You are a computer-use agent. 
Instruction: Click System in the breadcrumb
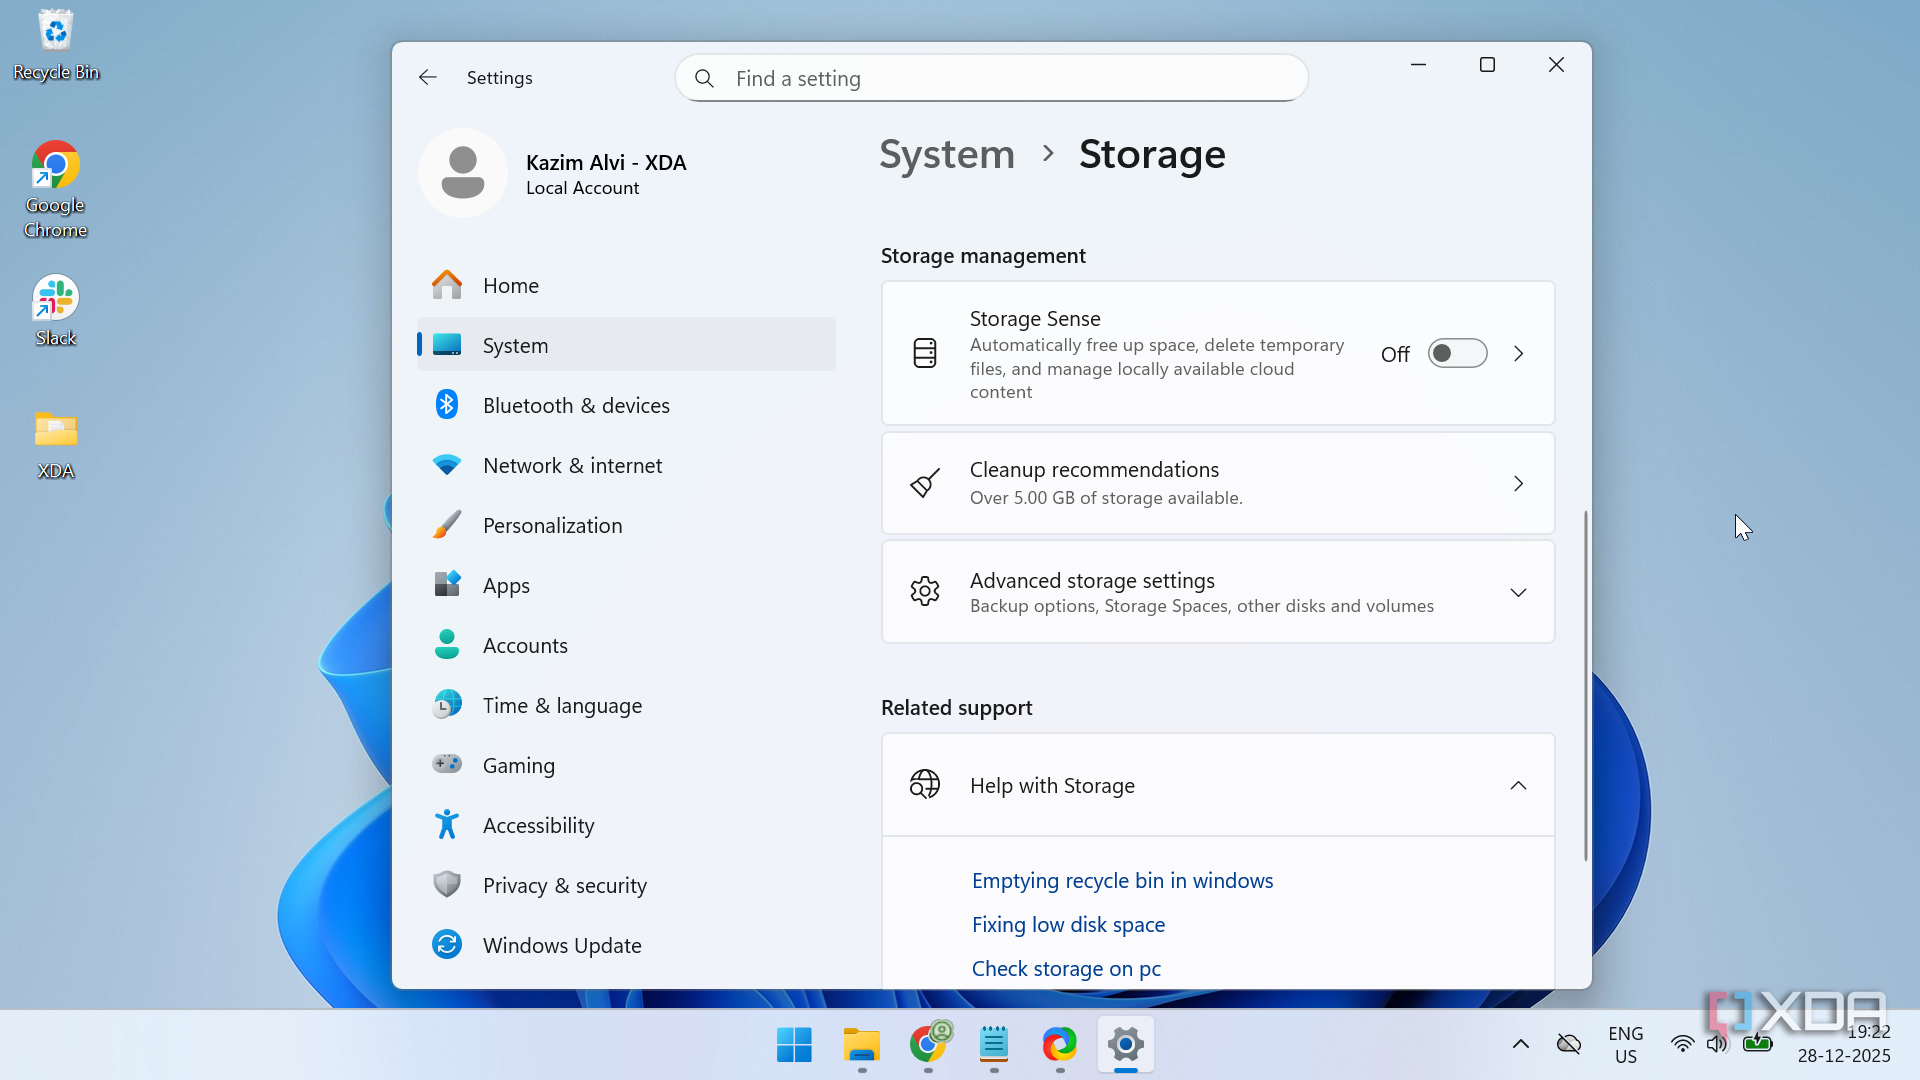tap(947, 154)
